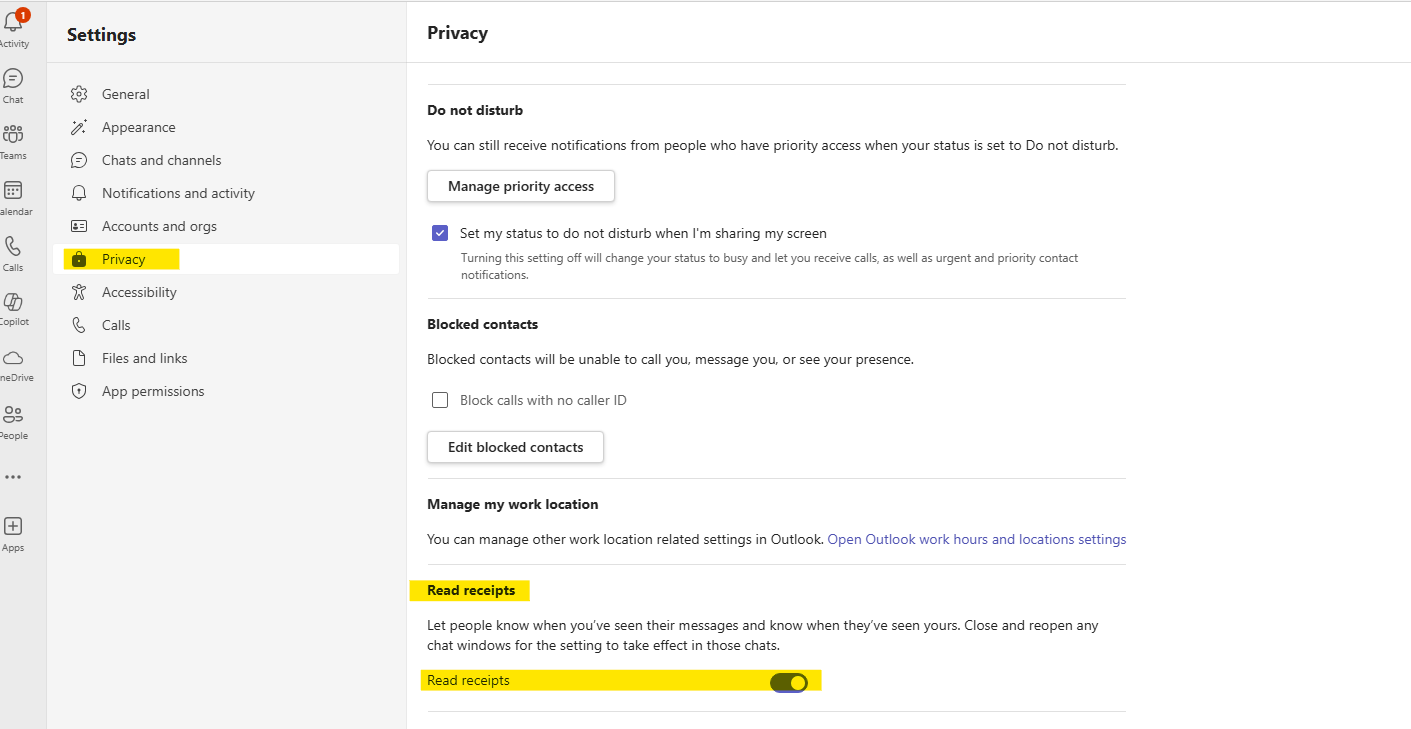Click the Calls phone icon in app rail
Screen dimensions: 1411x729
13,247
